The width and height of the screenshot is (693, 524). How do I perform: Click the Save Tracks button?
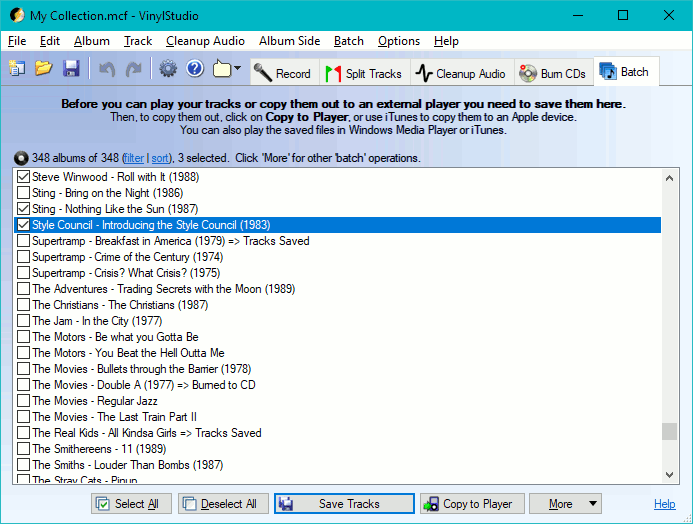(344, 504)
